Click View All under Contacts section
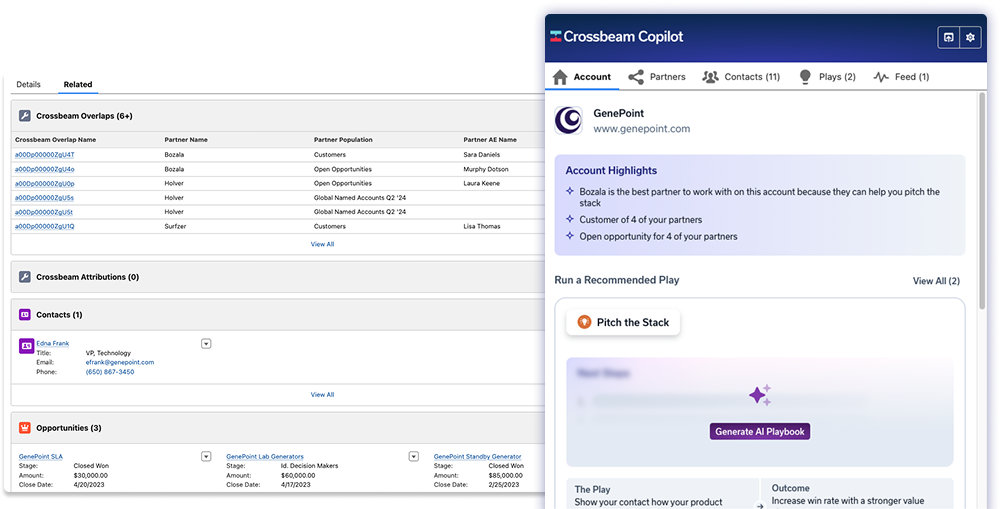1001x509 pixels. pos(322,395)
